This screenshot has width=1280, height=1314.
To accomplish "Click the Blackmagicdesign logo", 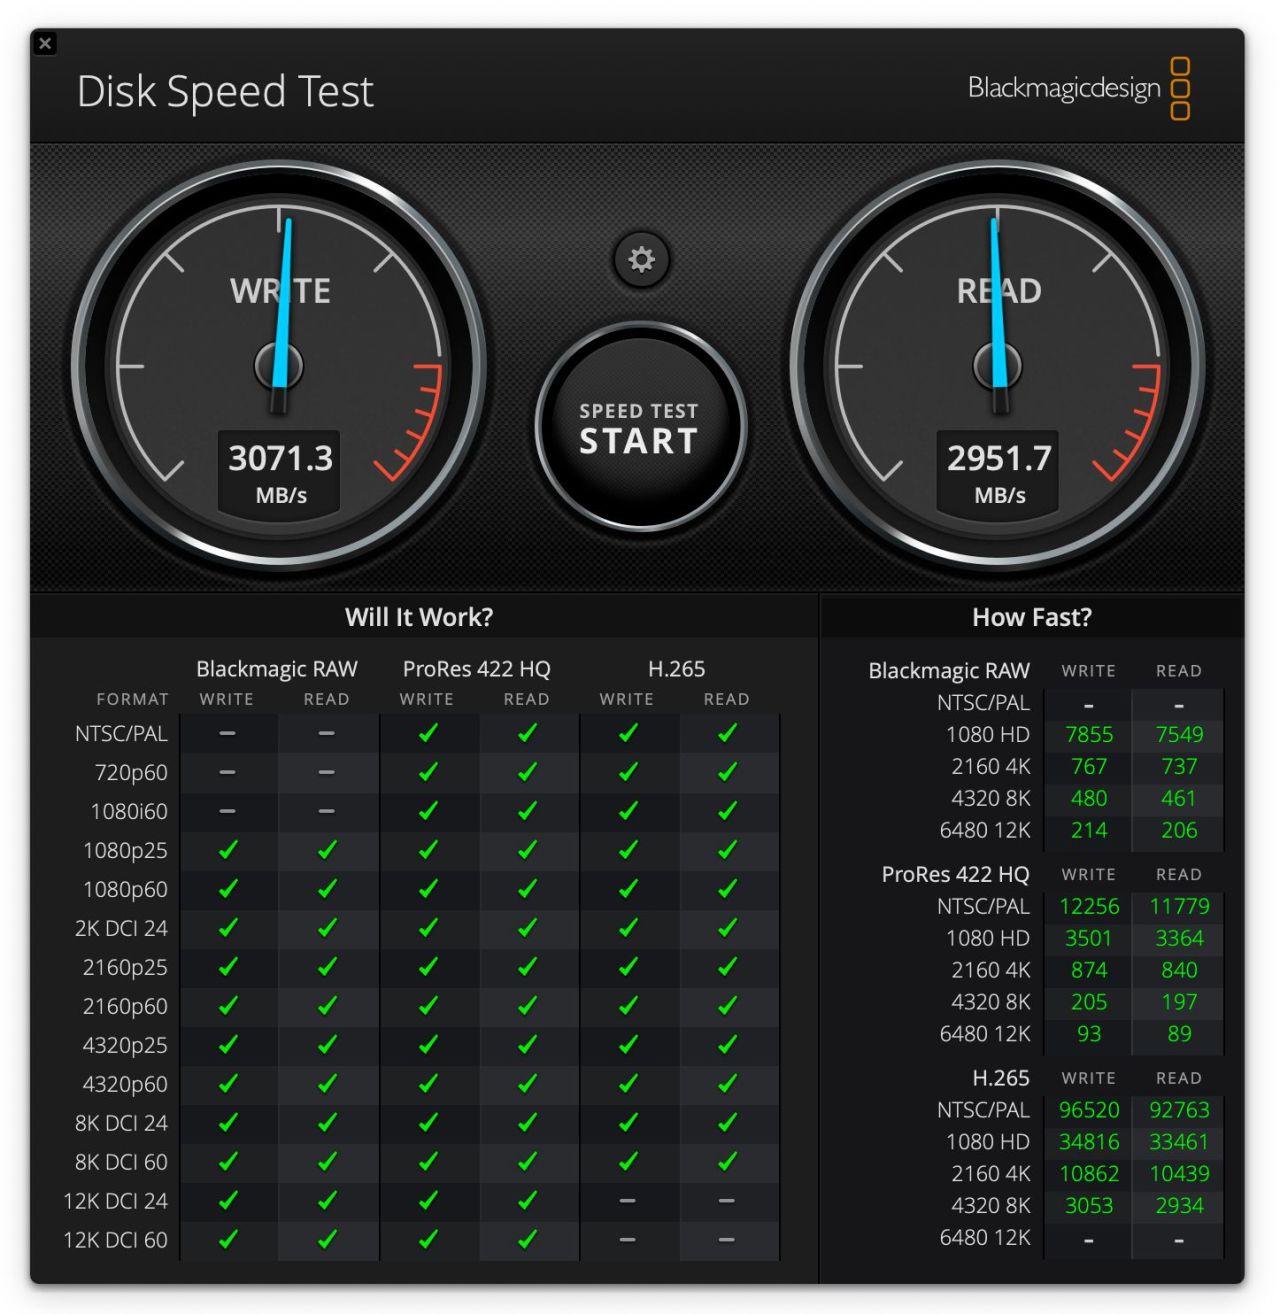I will tap(1079, 88).
